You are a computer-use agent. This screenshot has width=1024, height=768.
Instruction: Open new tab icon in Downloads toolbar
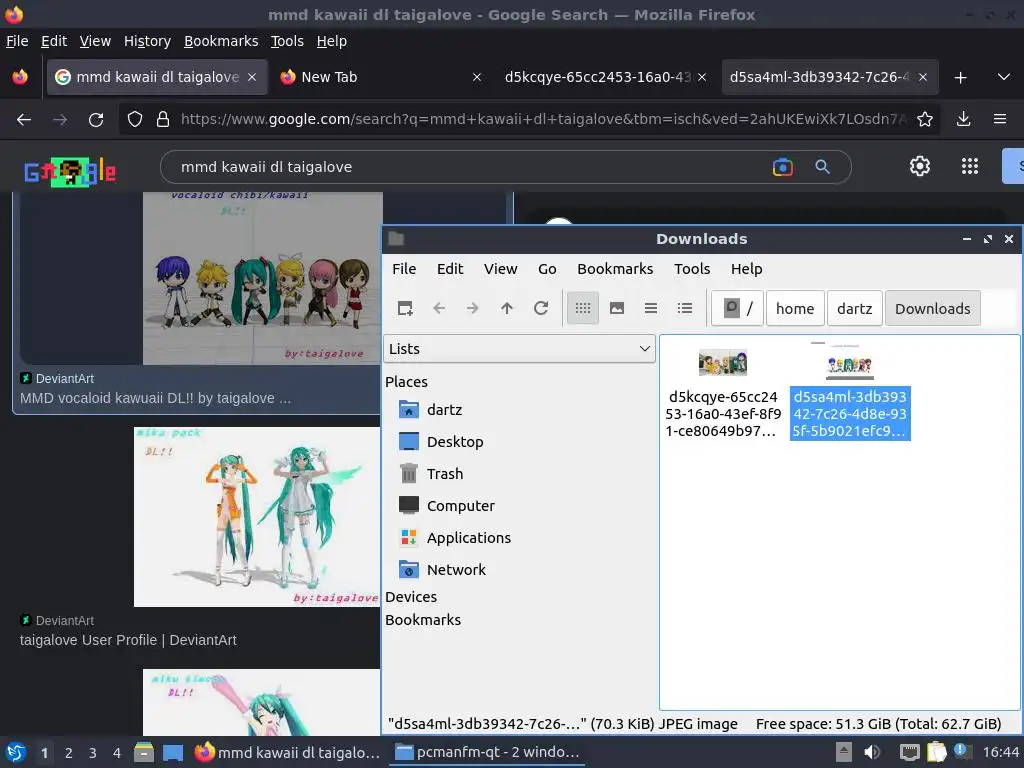click(405, 308)
